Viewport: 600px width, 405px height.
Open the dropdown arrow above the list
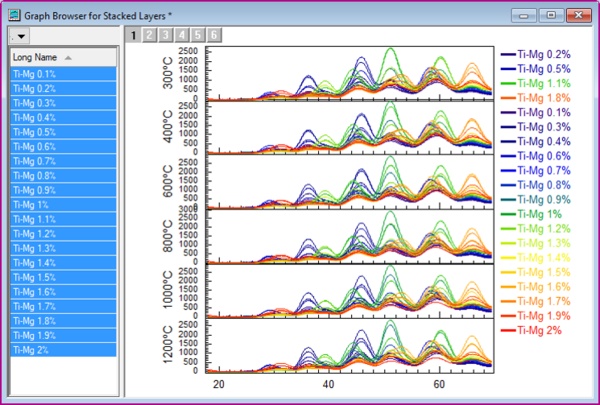19,36
